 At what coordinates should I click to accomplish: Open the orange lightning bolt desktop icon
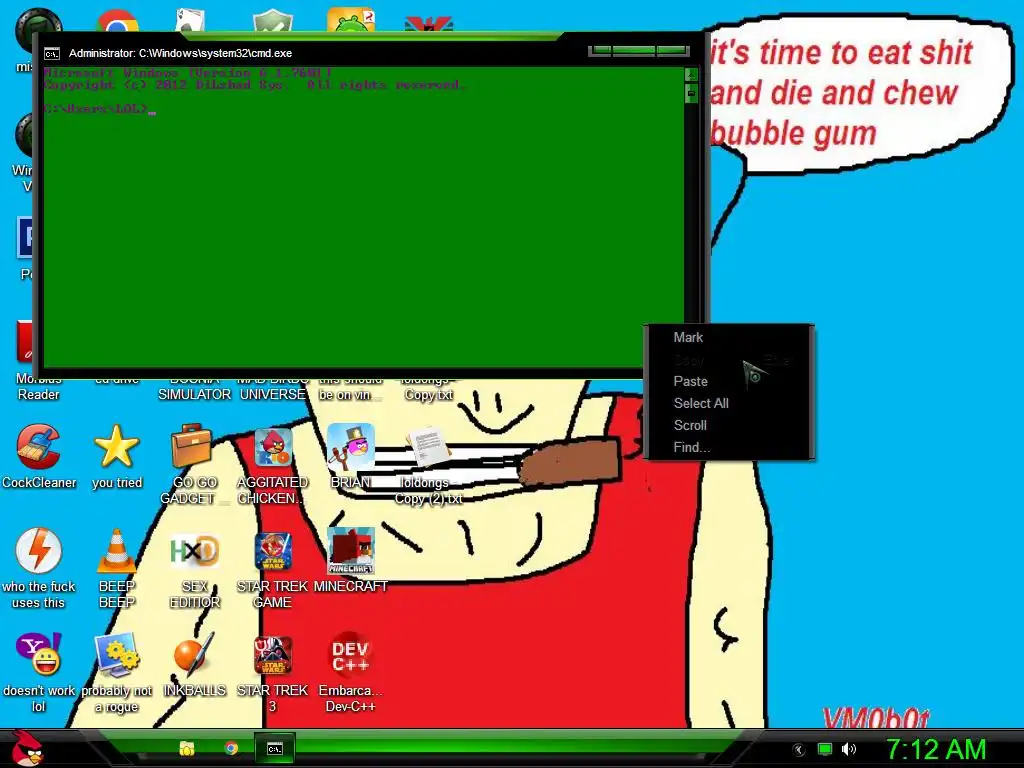[39, 551]
